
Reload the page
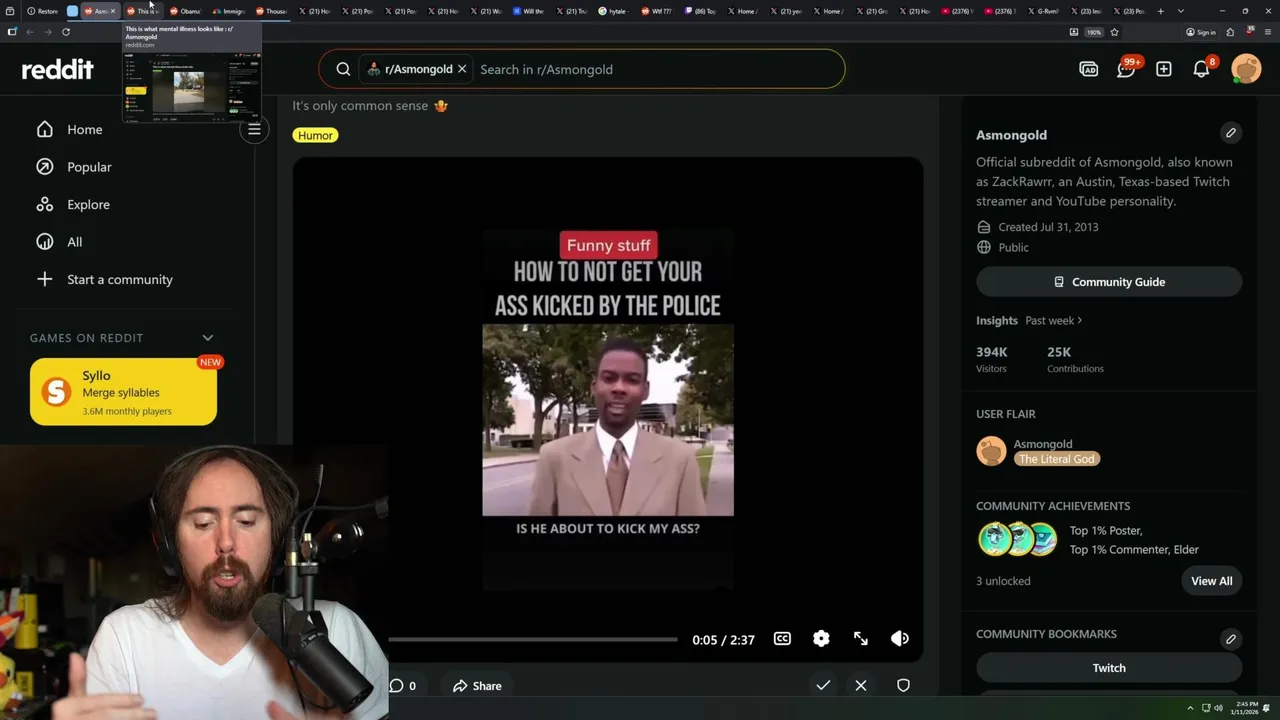[66, 32]
